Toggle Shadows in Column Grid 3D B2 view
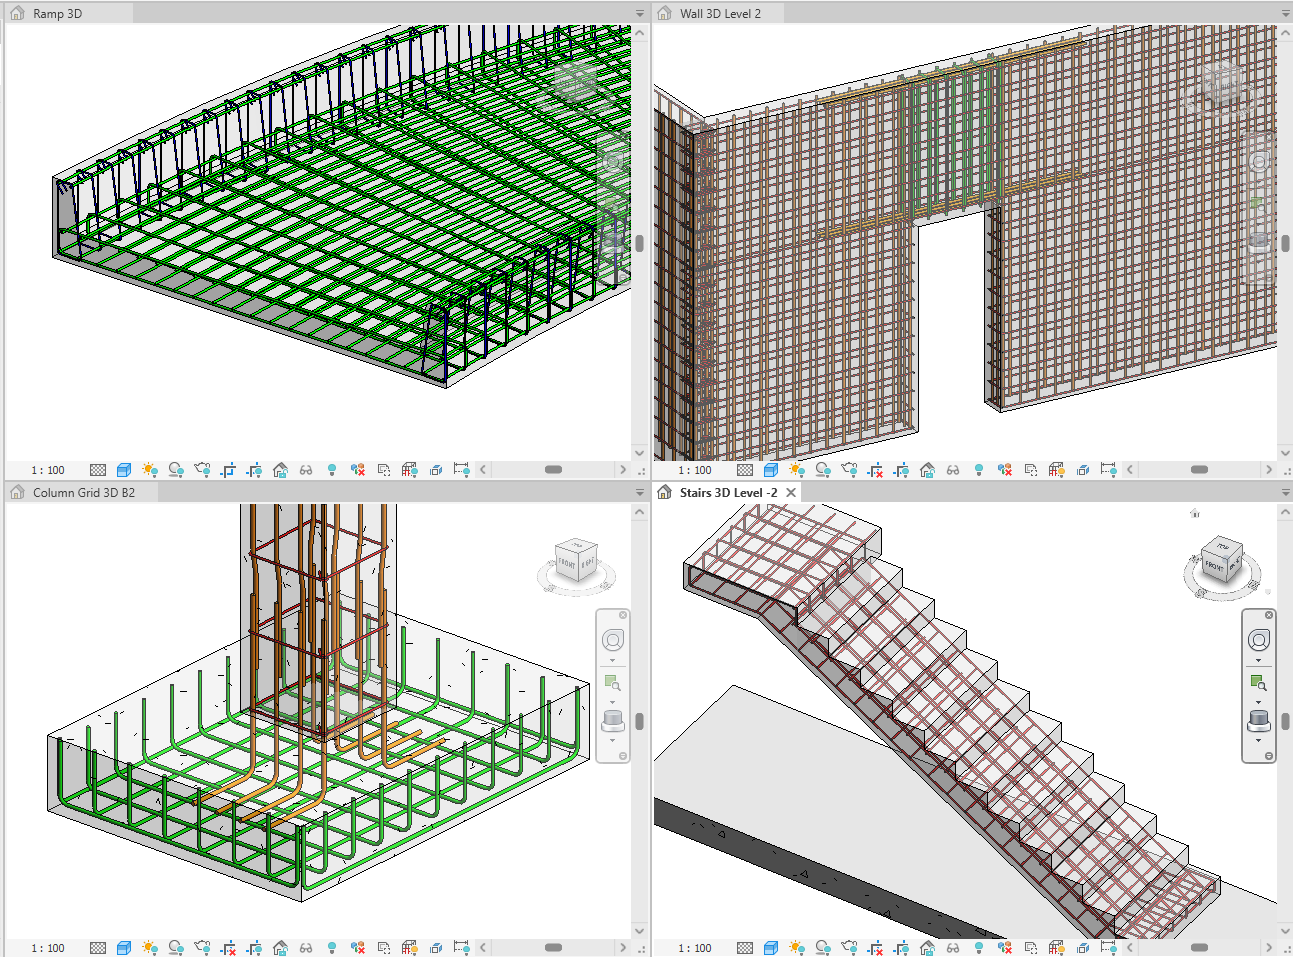1293x957 pixels. (x=176, y=948)
